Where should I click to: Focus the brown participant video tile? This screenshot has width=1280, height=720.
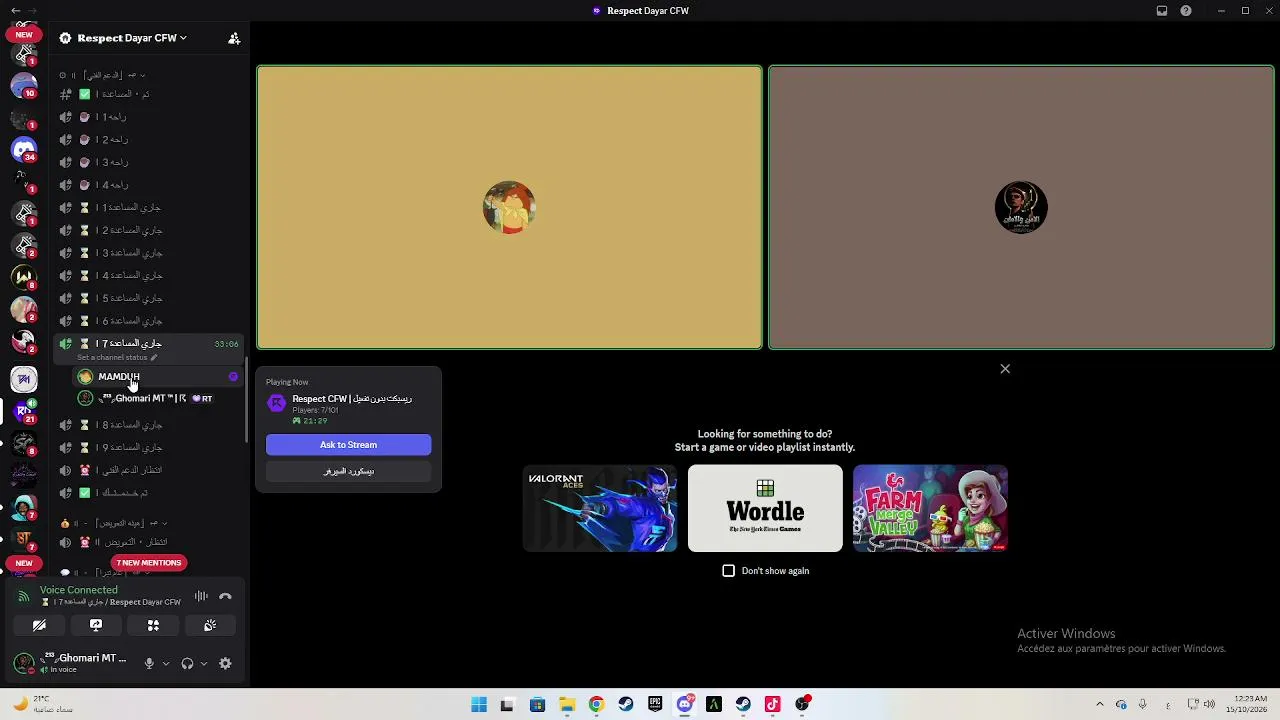[1021, 207]
